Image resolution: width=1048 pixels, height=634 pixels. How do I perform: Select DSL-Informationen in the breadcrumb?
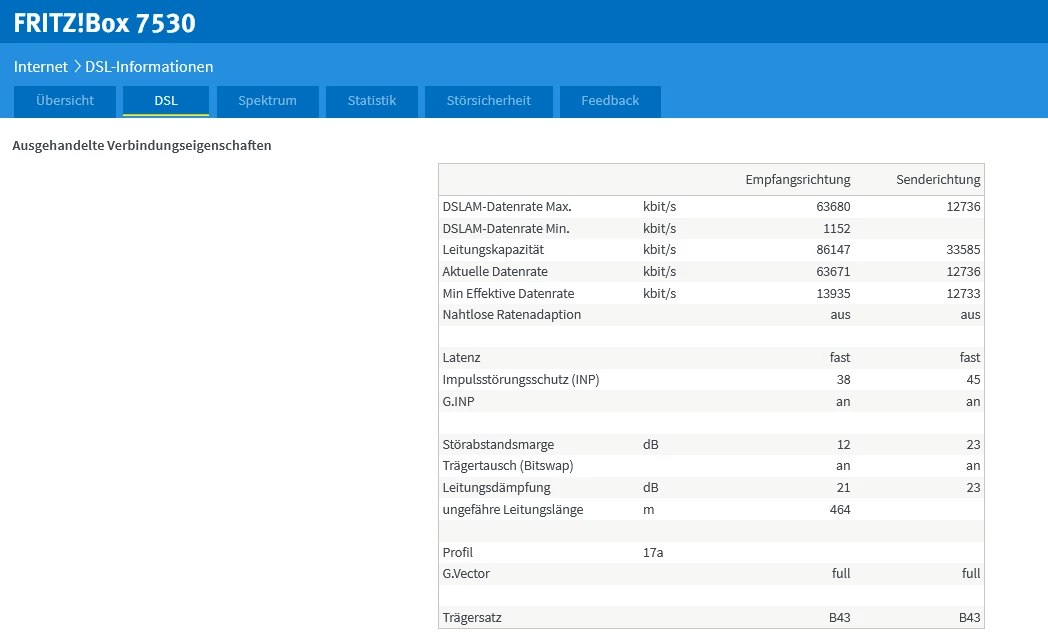[x=149, y=67]
